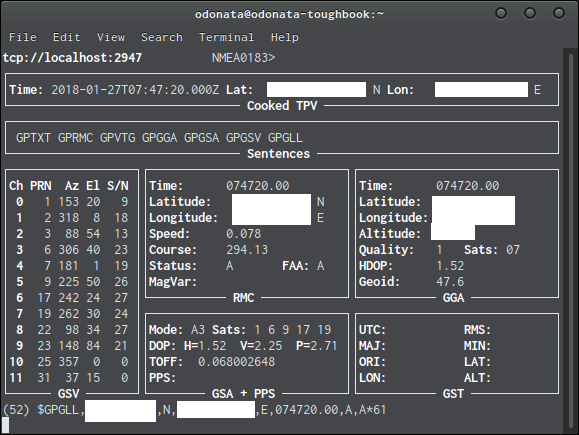Viewport: 579px width, 435px height.
Task: Click the FAA label in RMC
Action: [x=296, y=266]
